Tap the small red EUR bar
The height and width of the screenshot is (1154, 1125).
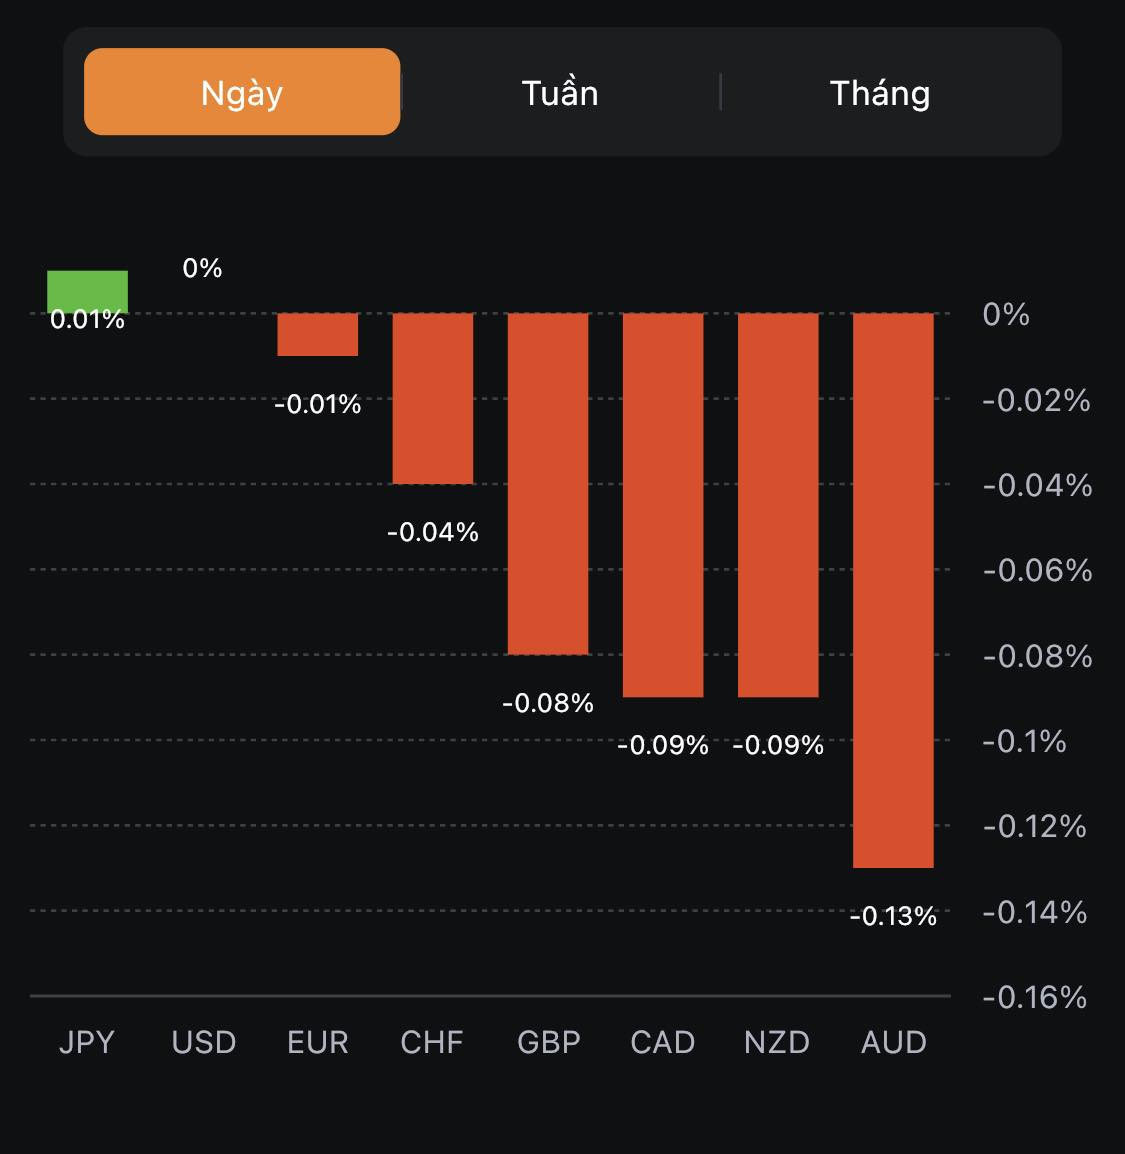click(317, 334)
